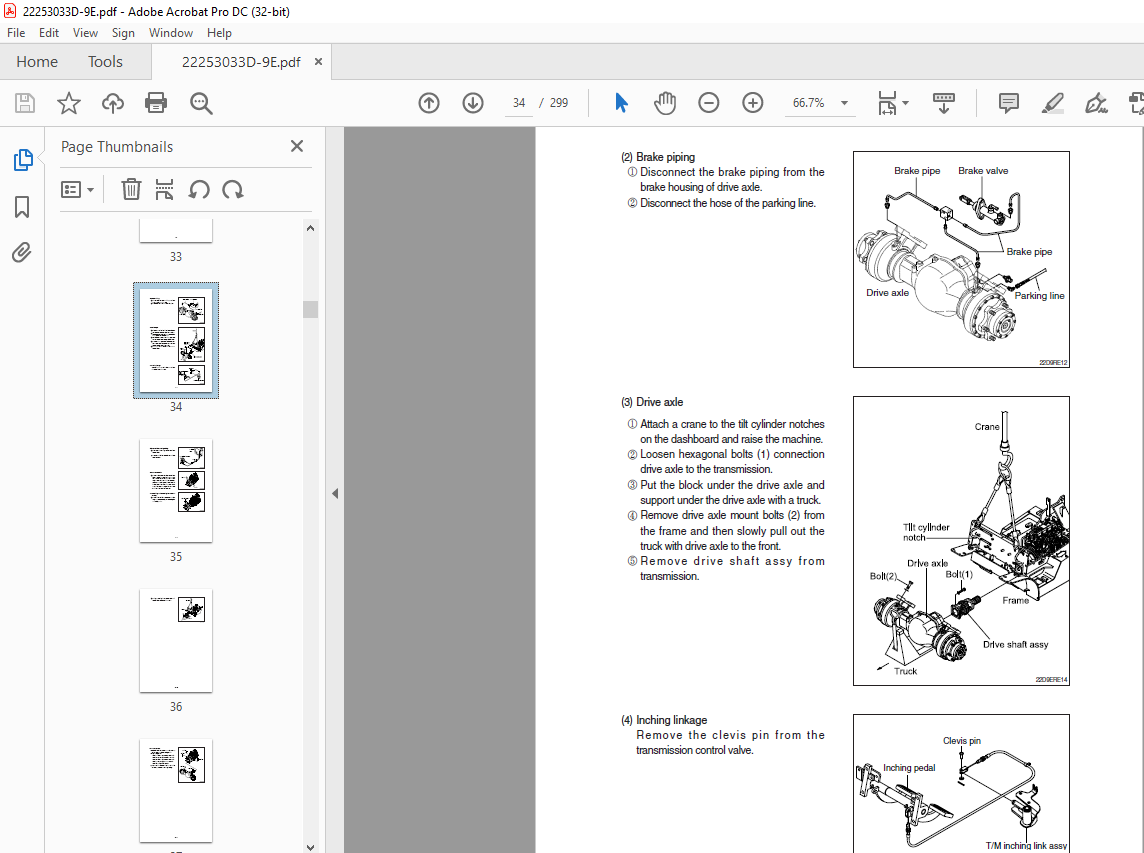Open the Help menu
The height and width of the screenshot is (853, 1144).
click(x=219, y=33)
